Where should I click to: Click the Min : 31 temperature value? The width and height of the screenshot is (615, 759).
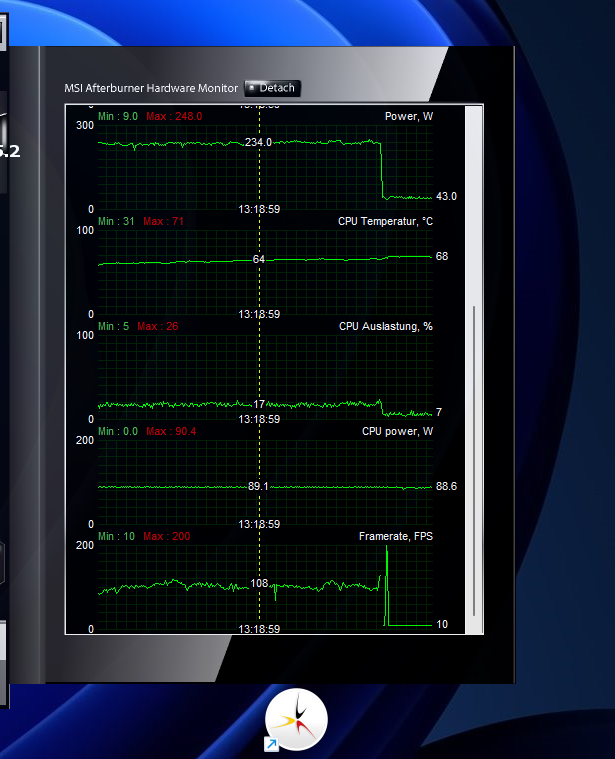click(116, 221)
